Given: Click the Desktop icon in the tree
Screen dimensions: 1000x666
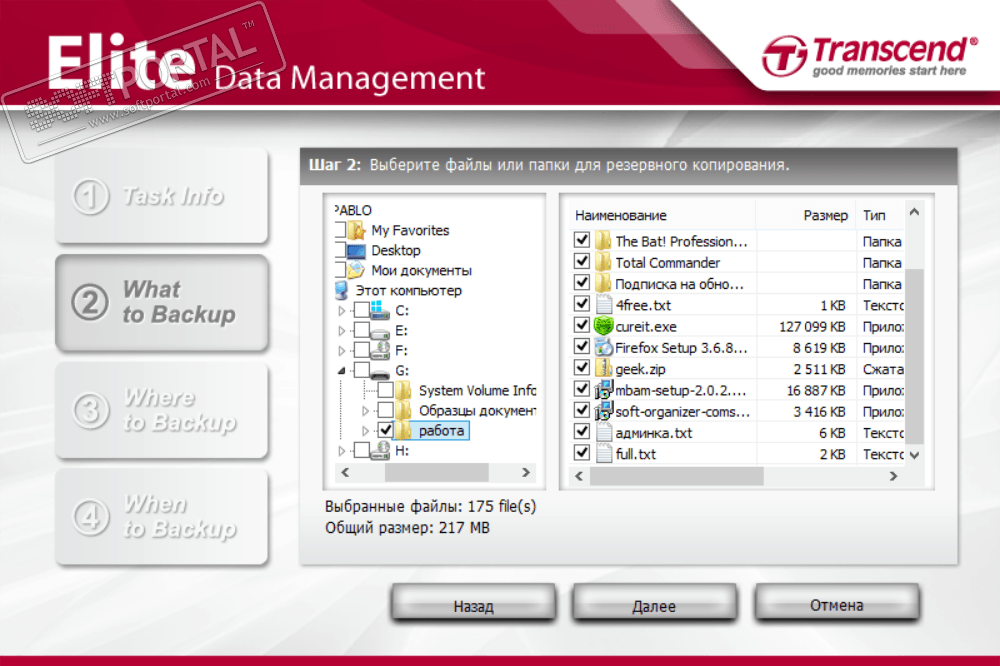Looking at the screenshot, I should 357,250.
